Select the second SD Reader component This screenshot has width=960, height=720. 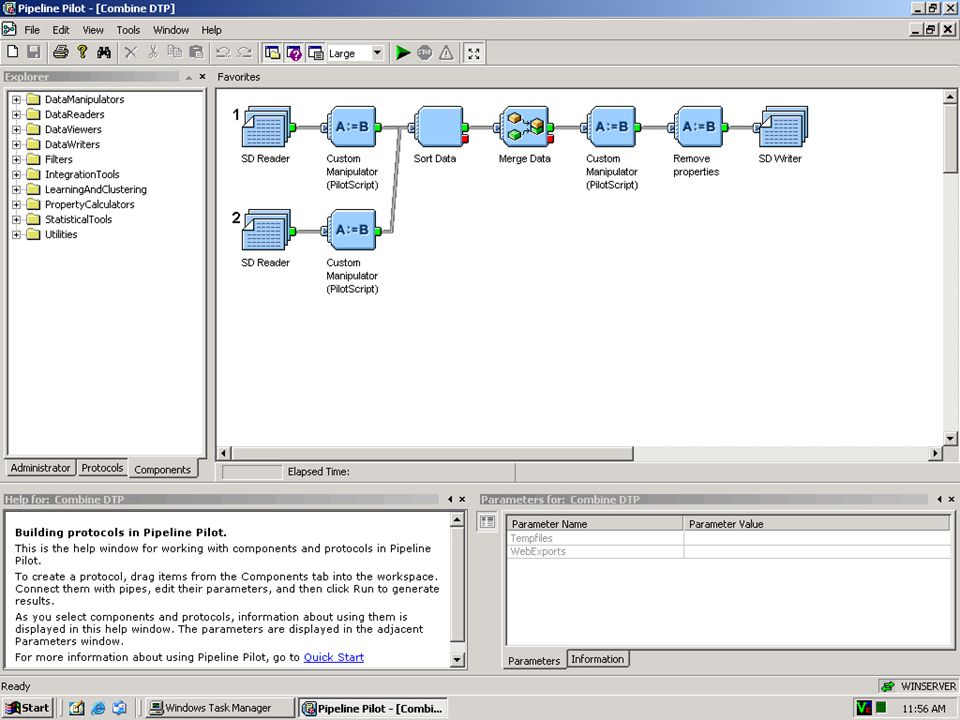[x=267, y=231]
